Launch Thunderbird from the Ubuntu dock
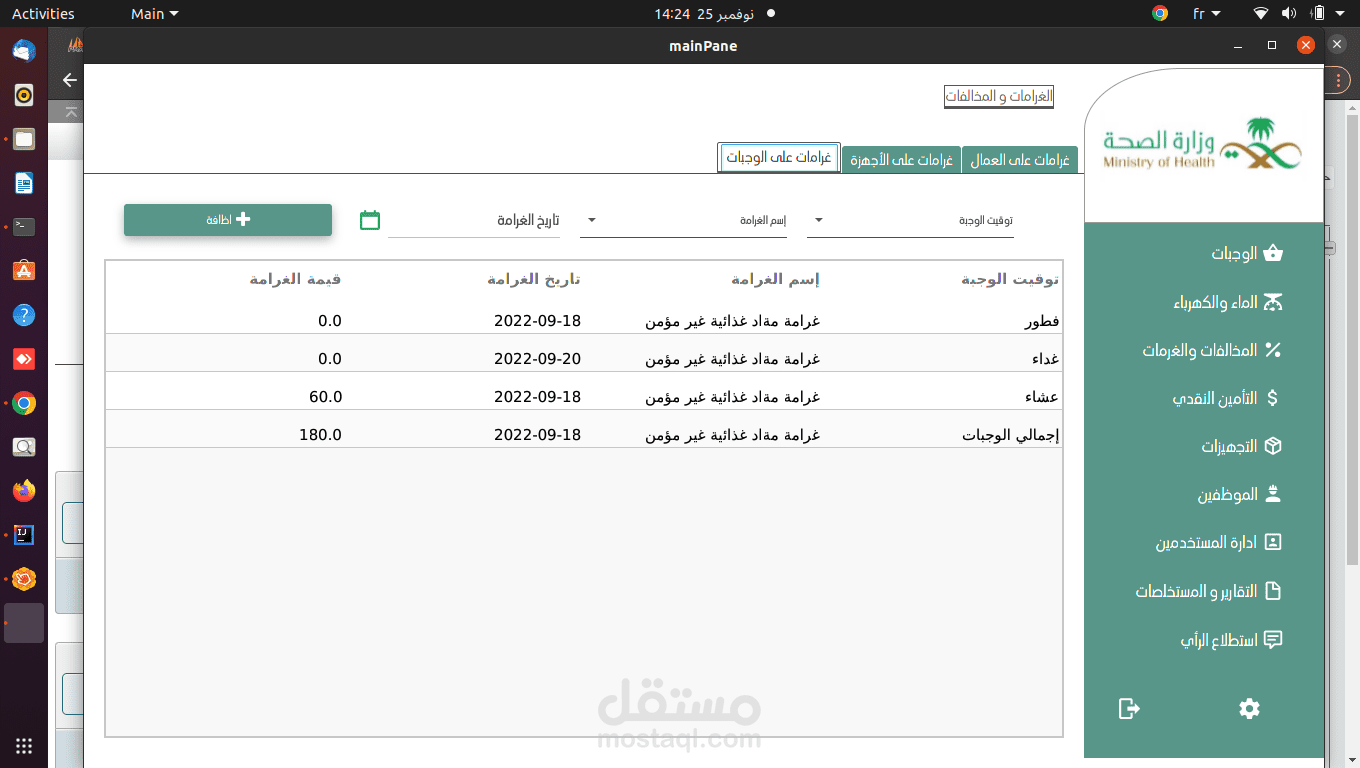 pyautogui.click(x=24, y=51)
